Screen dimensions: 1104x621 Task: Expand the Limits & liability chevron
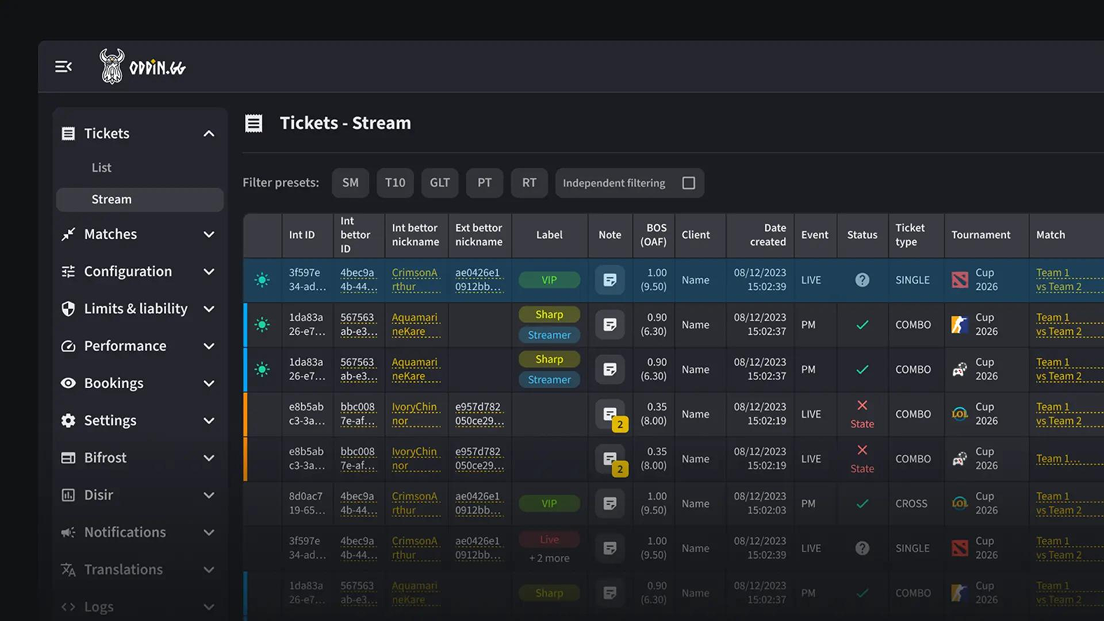[209, 309]
